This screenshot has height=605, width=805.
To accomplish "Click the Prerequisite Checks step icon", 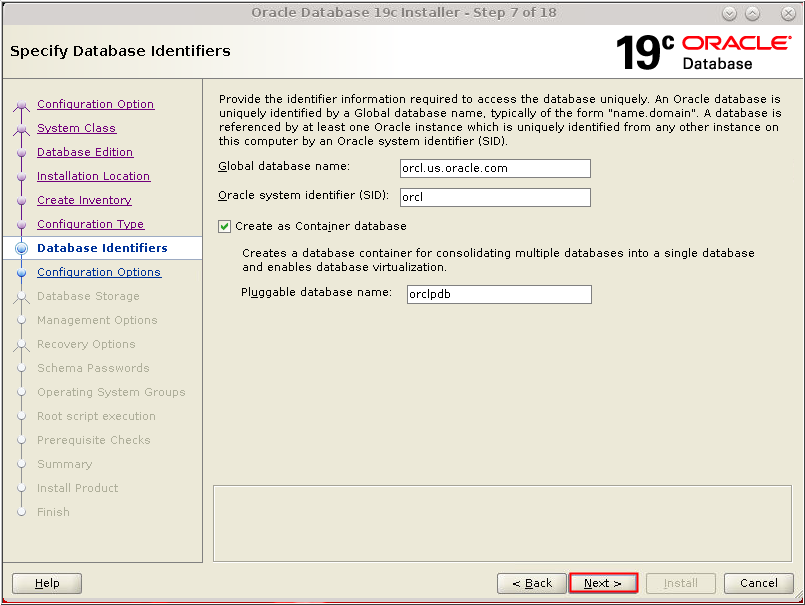I will click(x=24, y=440).
